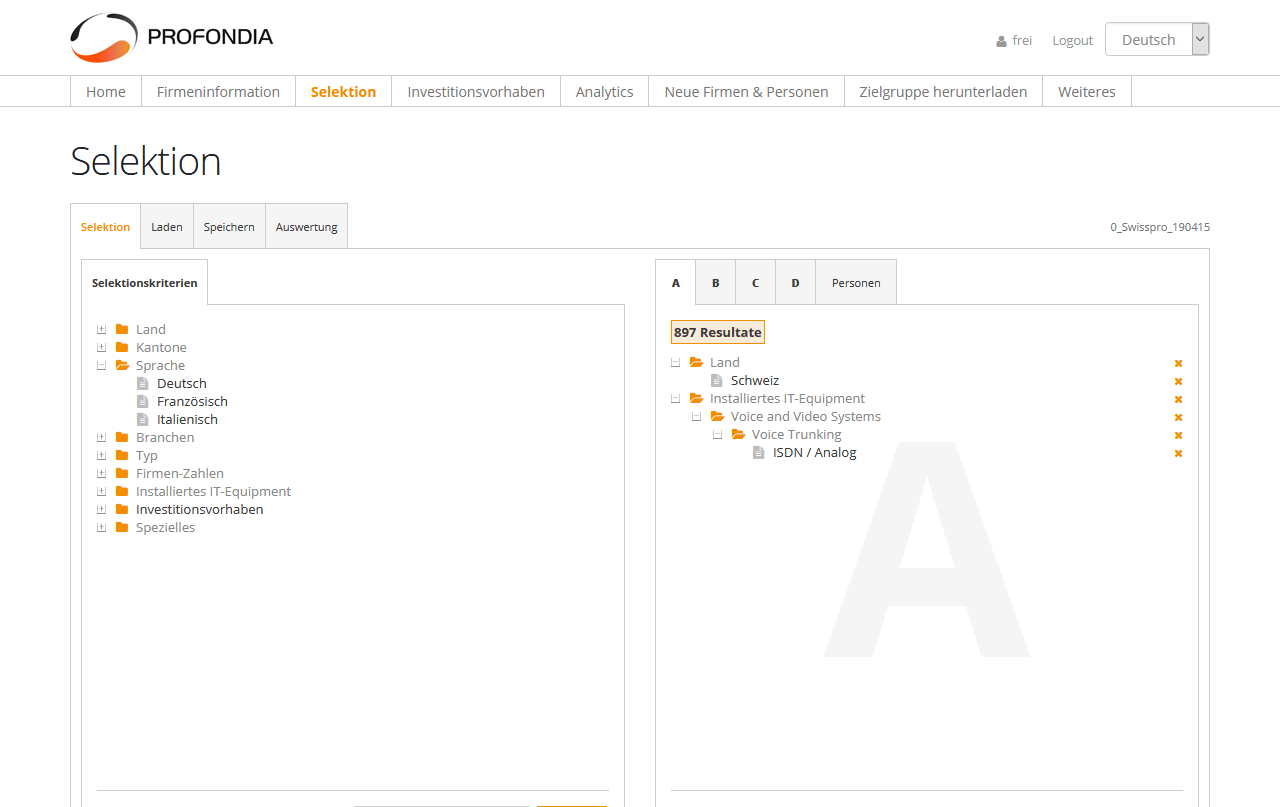Select Italienisch in the Sprache tree
The height and width of the screenshot is (807, 1280).
click(x=187, y=419)
